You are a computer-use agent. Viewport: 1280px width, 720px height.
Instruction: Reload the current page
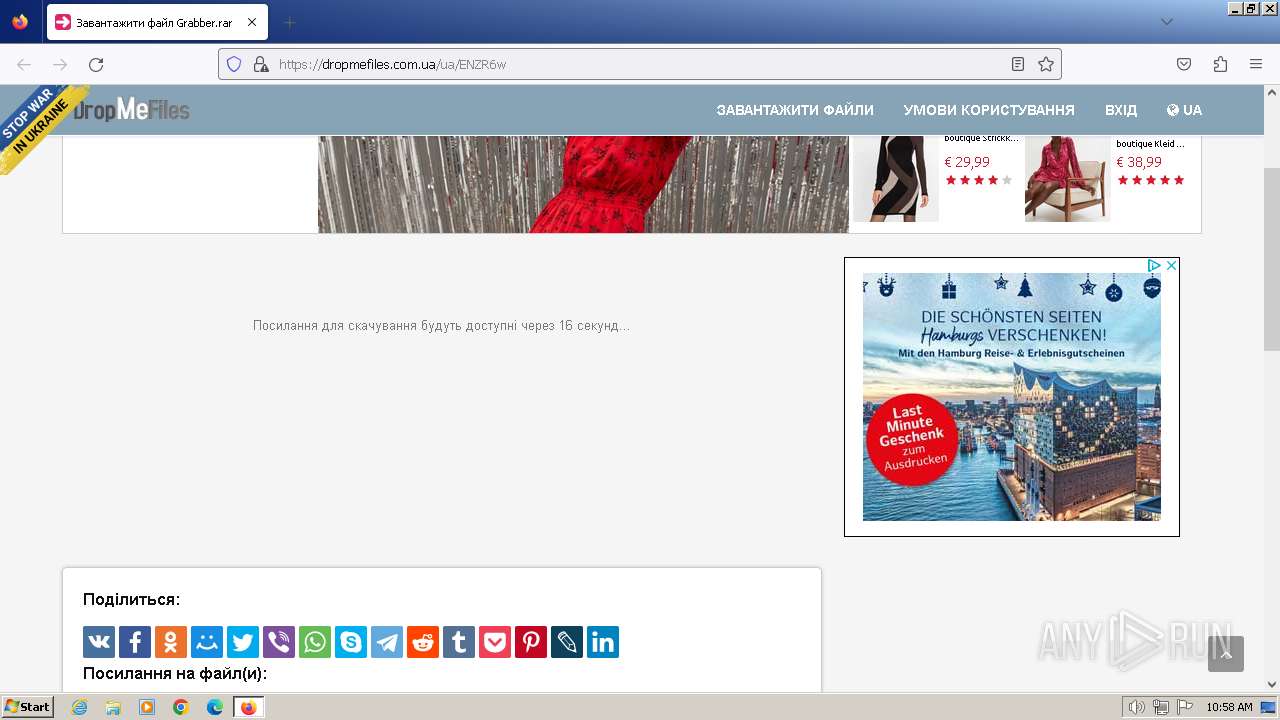(x=96, y=64)
